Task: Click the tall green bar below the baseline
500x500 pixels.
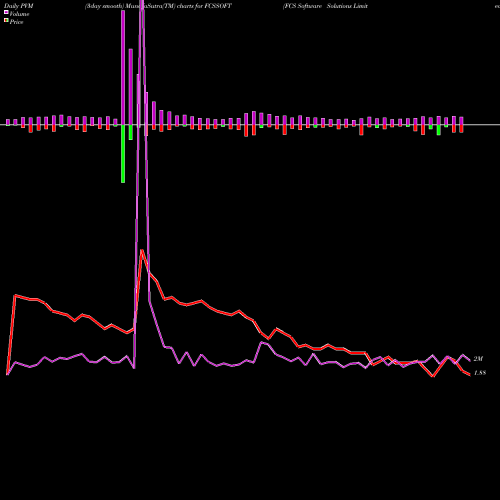Action: click(123, 154)
